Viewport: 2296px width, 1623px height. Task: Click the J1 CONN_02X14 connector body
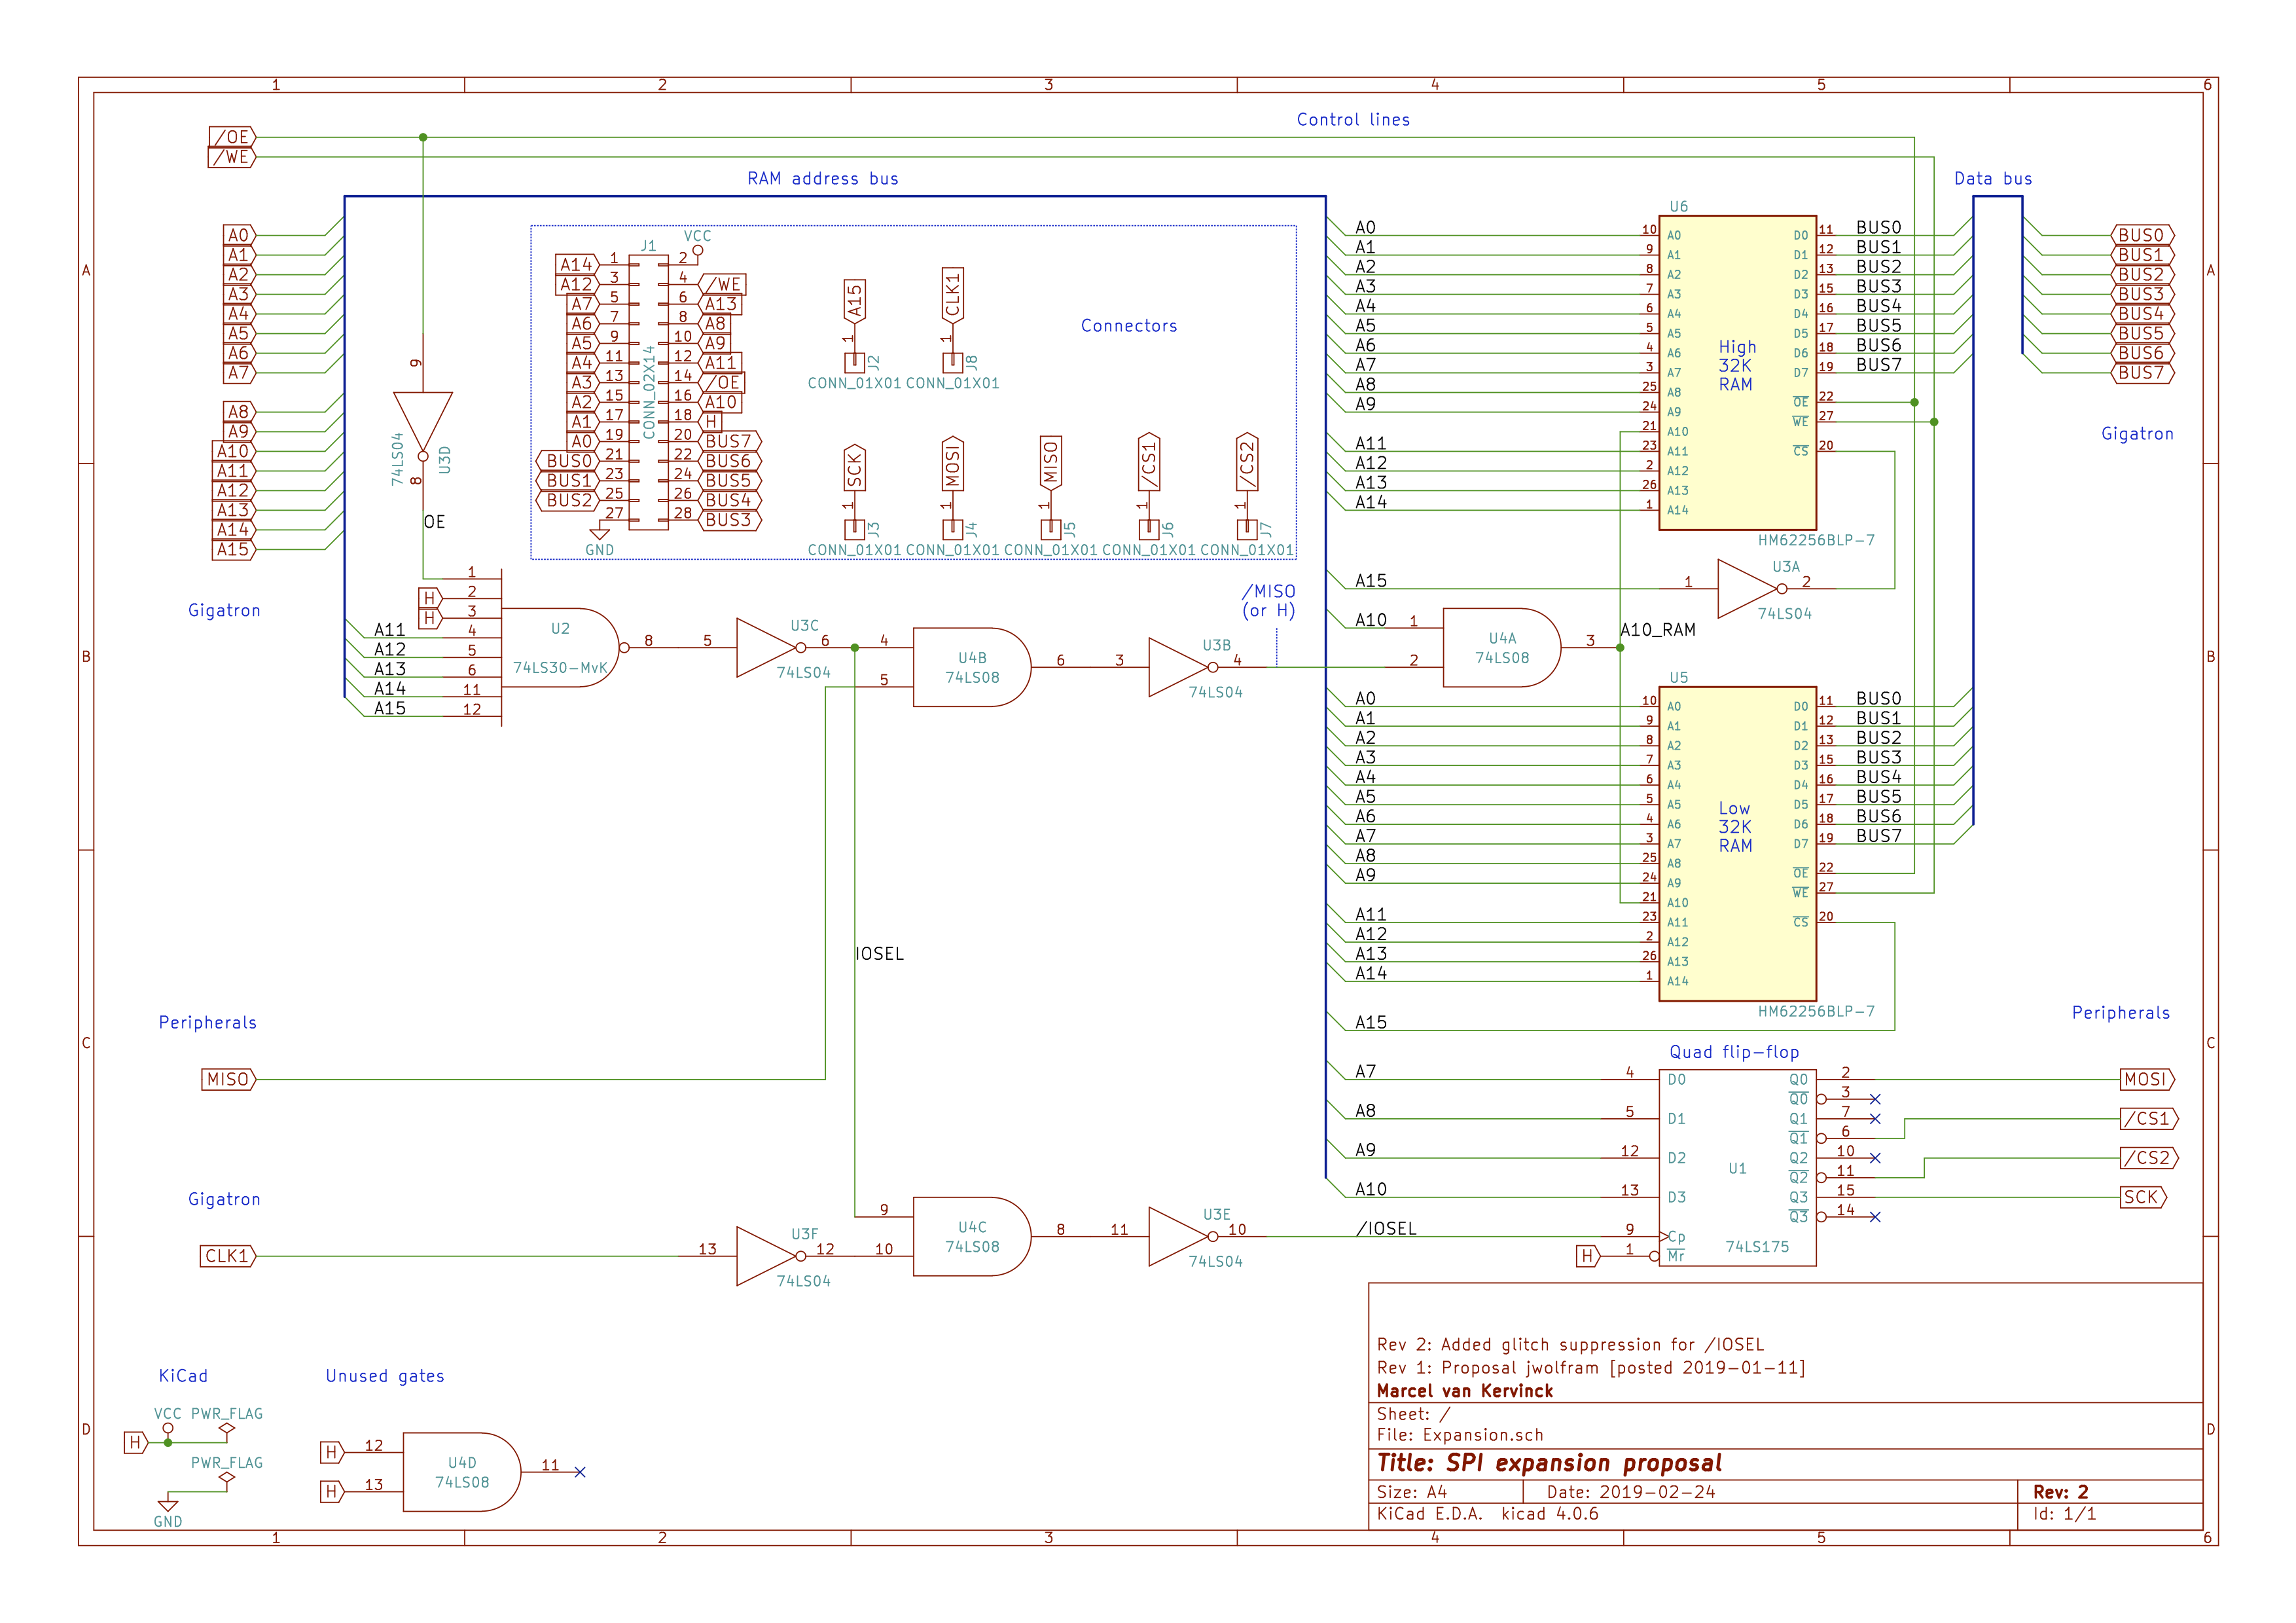tap(648, 392)
